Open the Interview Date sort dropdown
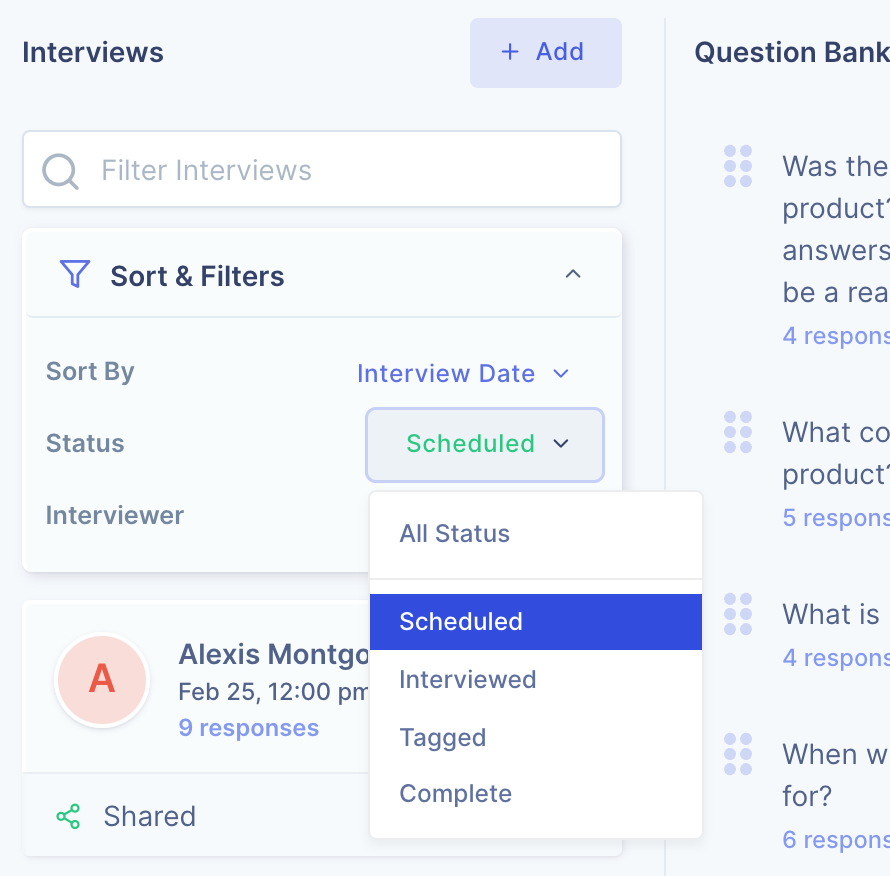 [463, 374]
